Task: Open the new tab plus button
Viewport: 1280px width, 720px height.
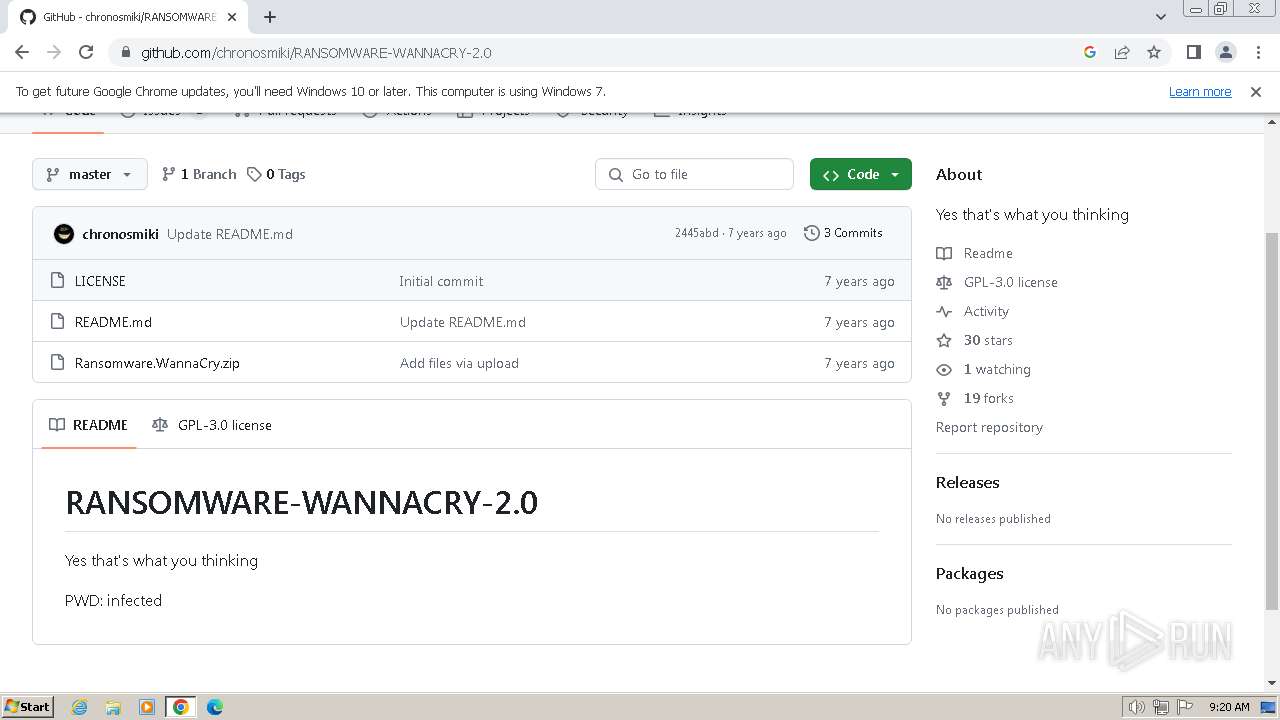Action: pos(270,17)
